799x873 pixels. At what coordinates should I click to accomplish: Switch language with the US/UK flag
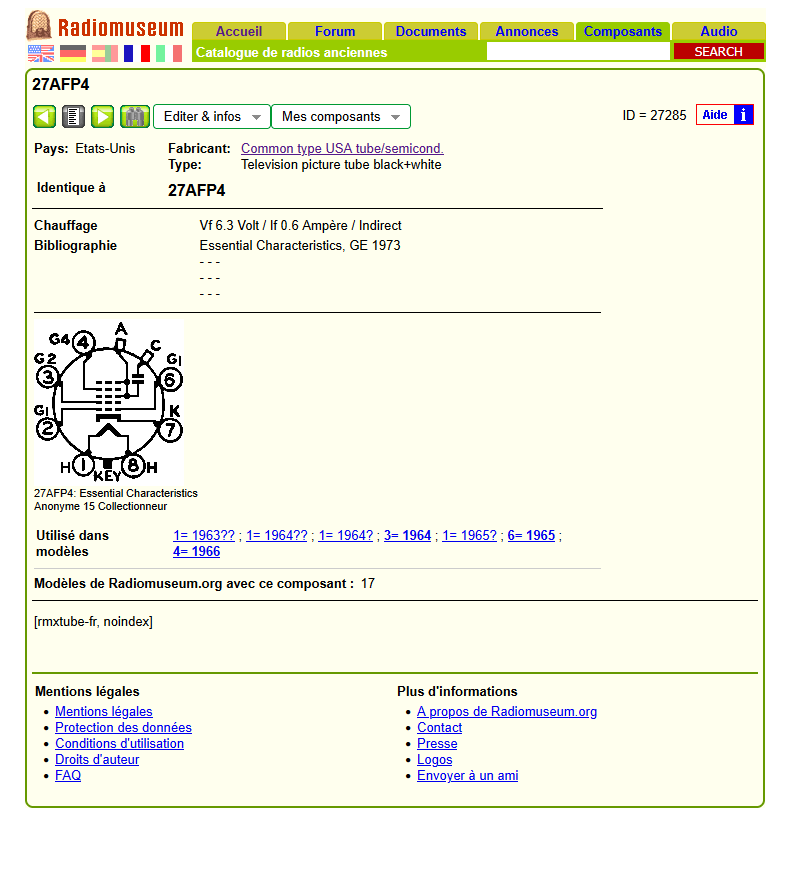coord(41,53)
